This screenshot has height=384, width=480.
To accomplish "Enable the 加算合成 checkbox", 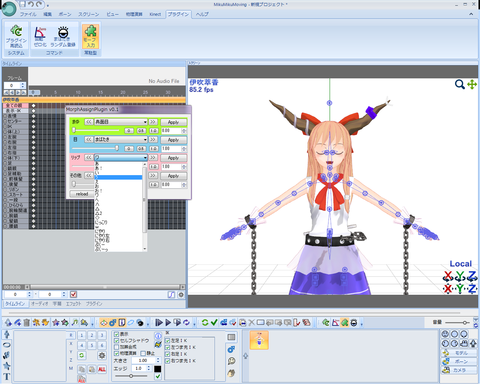I will pos(117,347).
